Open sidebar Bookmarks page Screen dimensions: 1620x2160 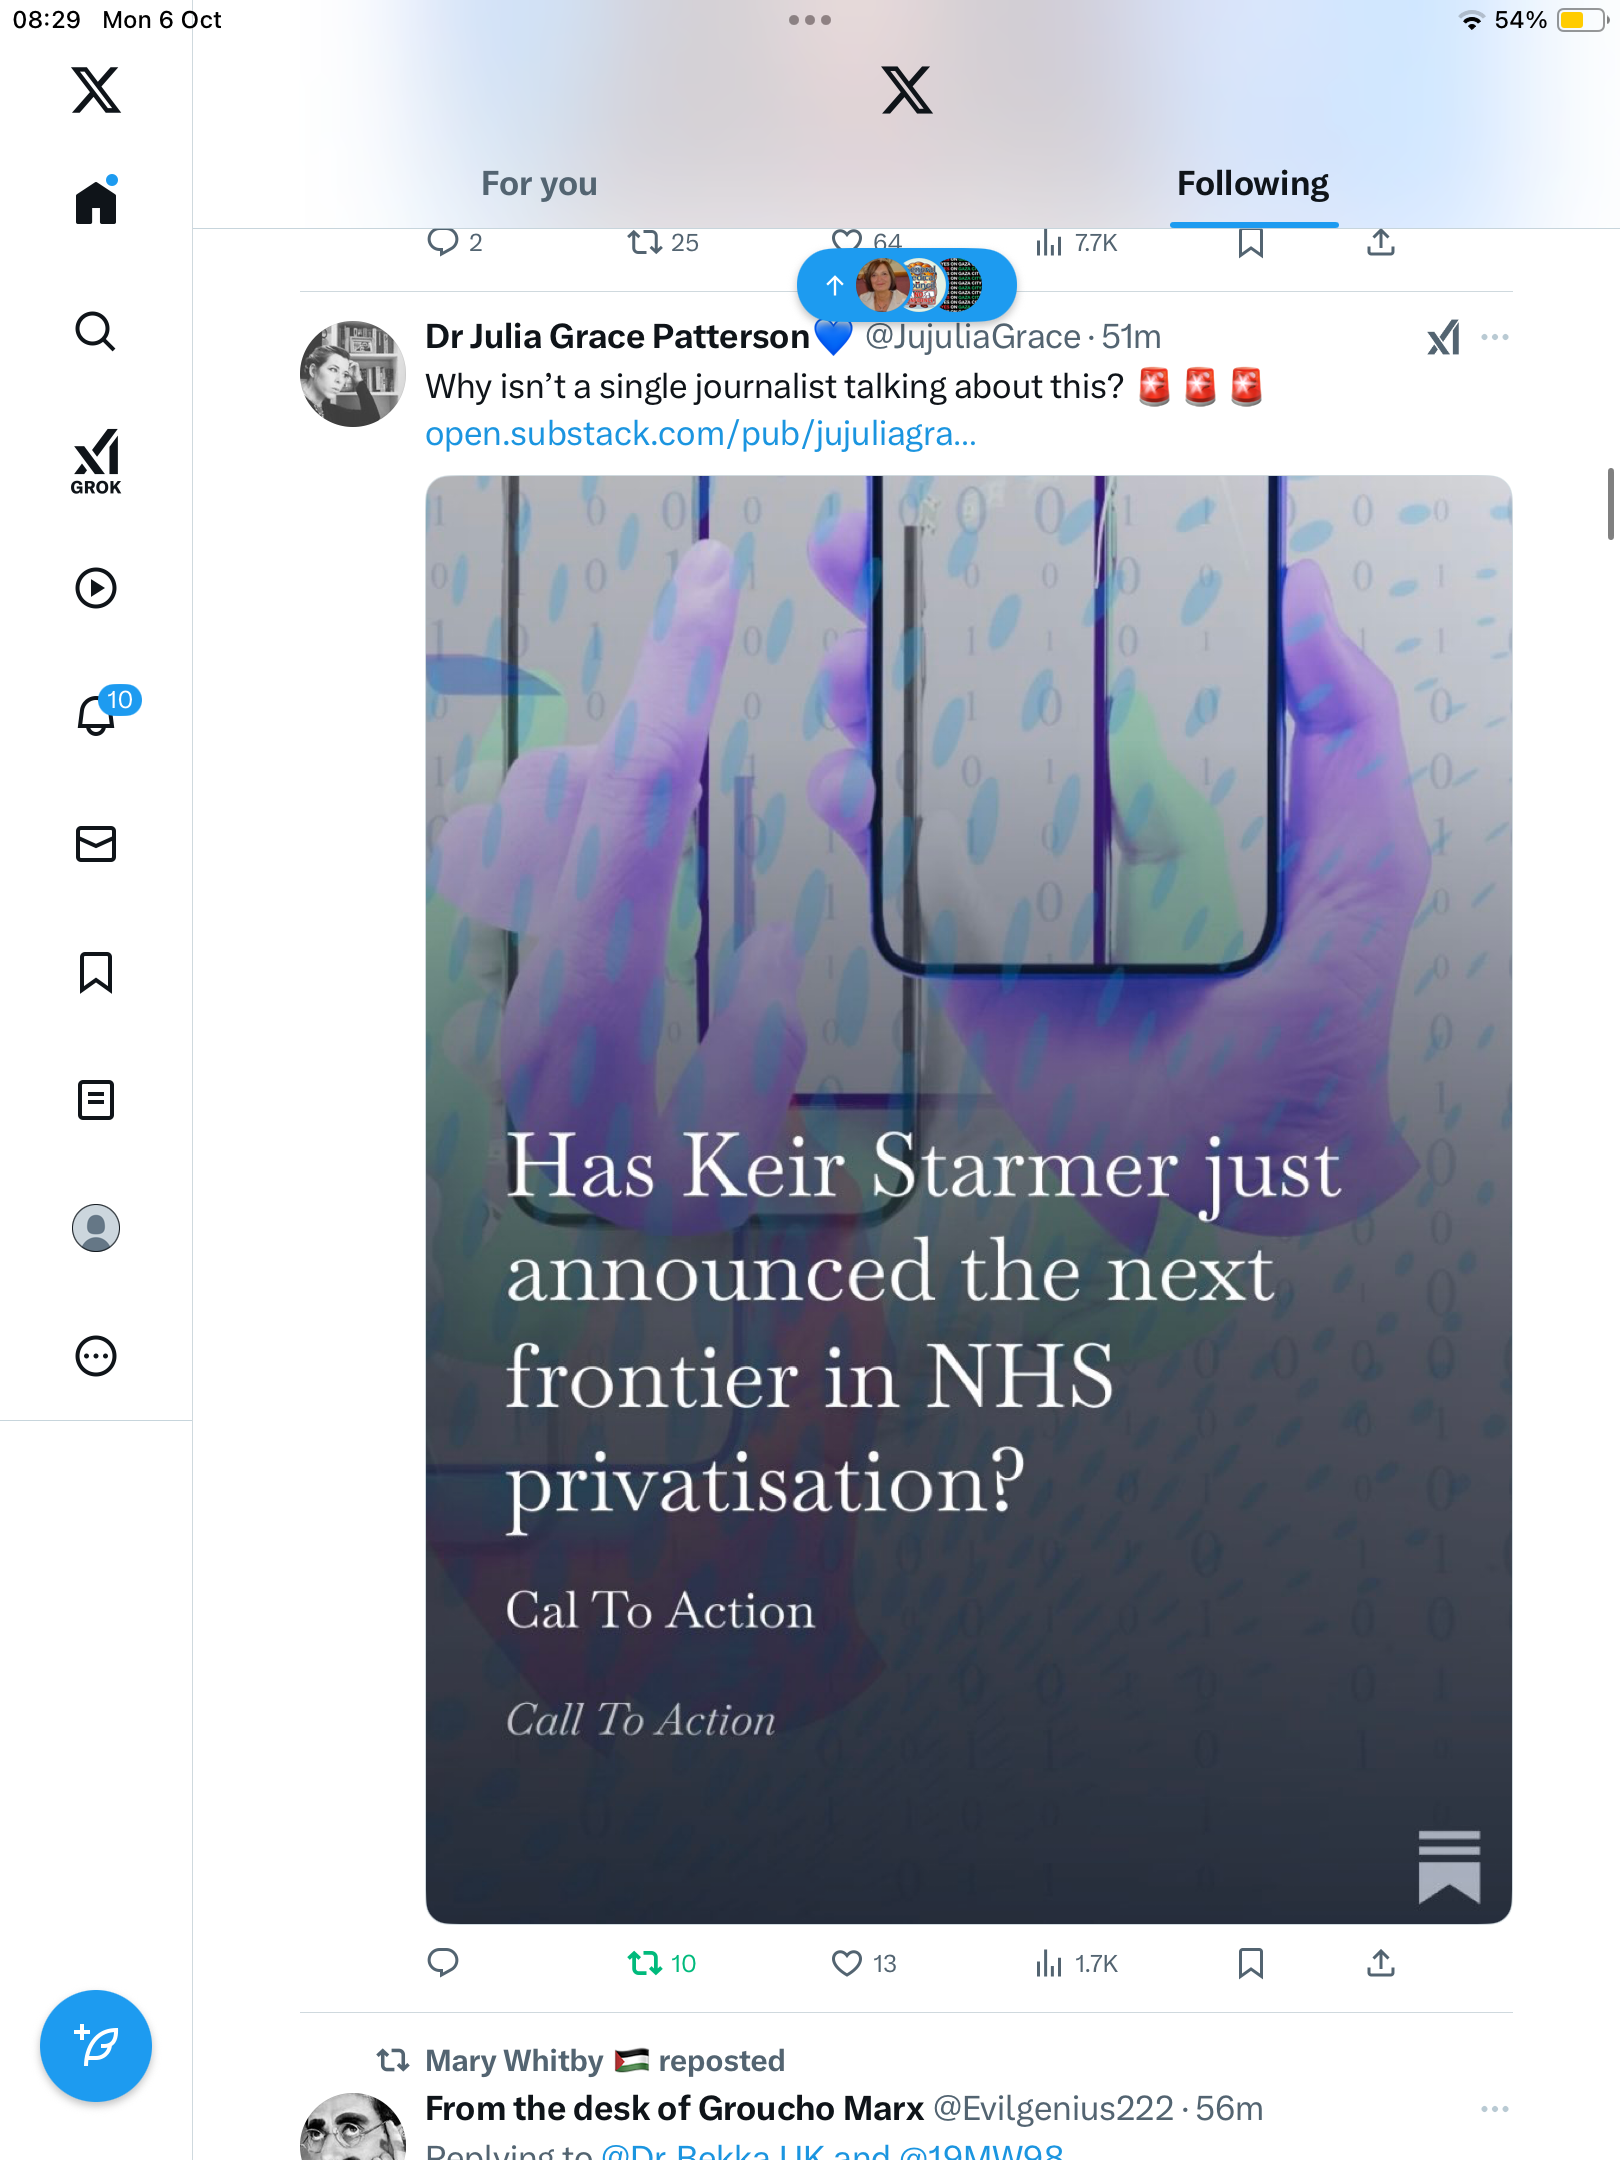point(96,972)
